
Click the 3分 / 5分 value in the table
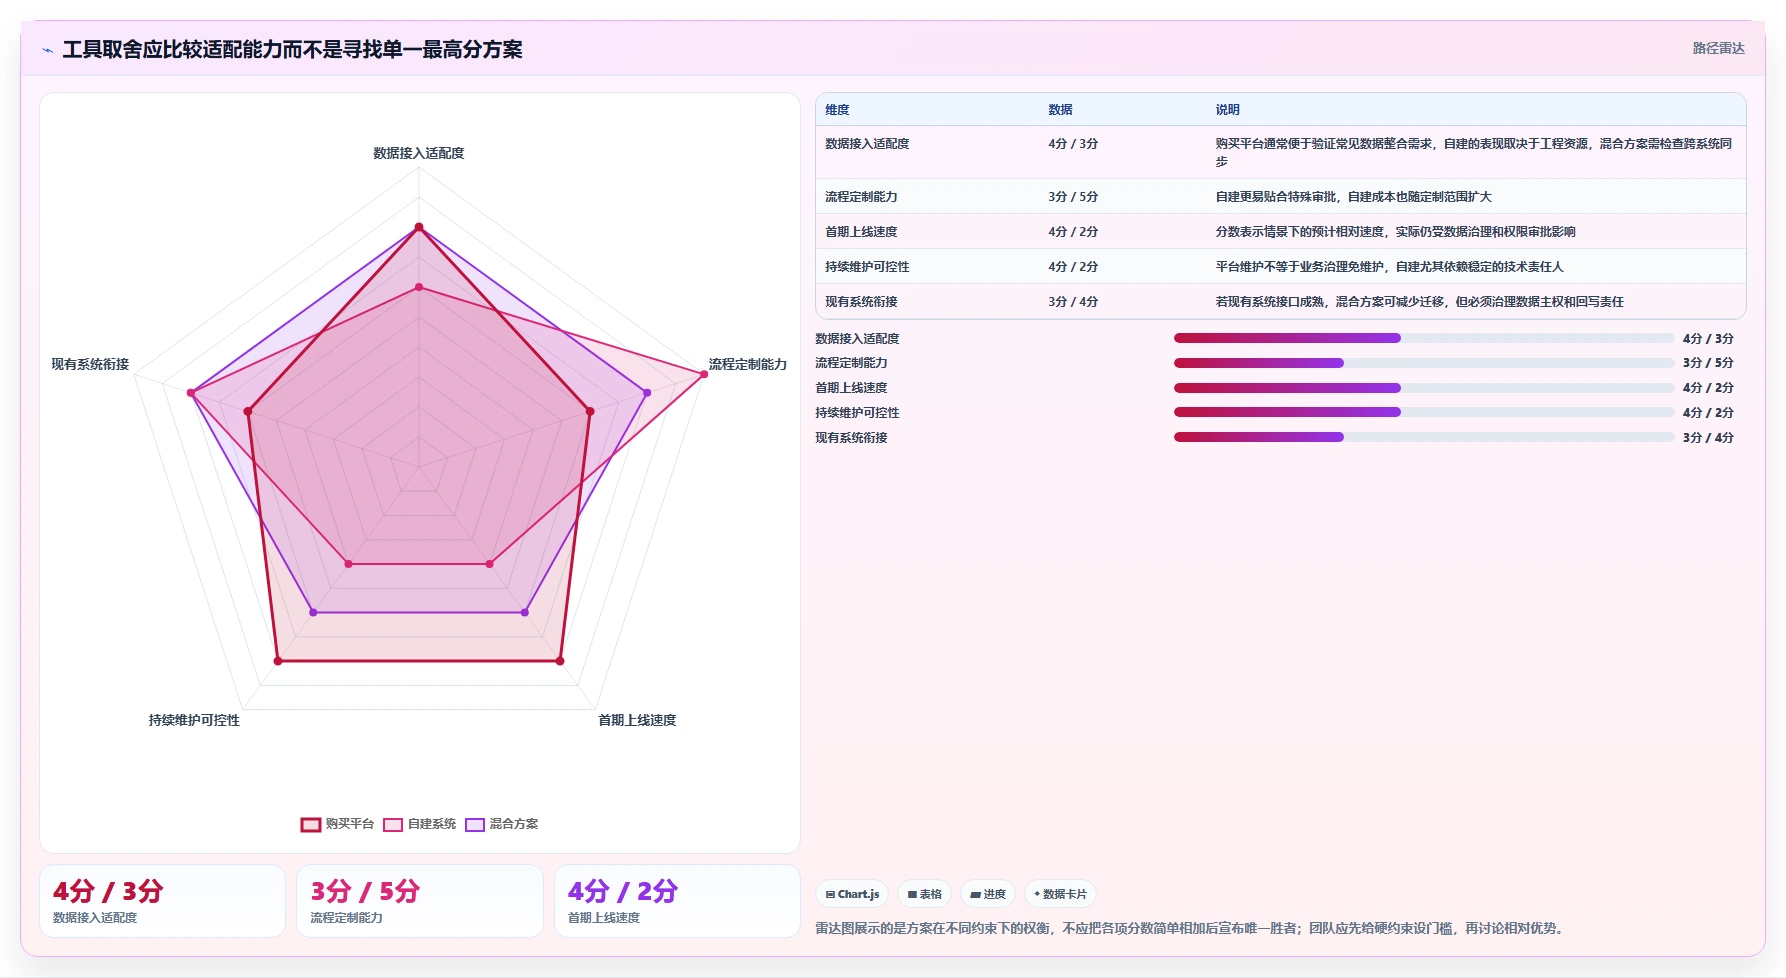point(1073,197)
